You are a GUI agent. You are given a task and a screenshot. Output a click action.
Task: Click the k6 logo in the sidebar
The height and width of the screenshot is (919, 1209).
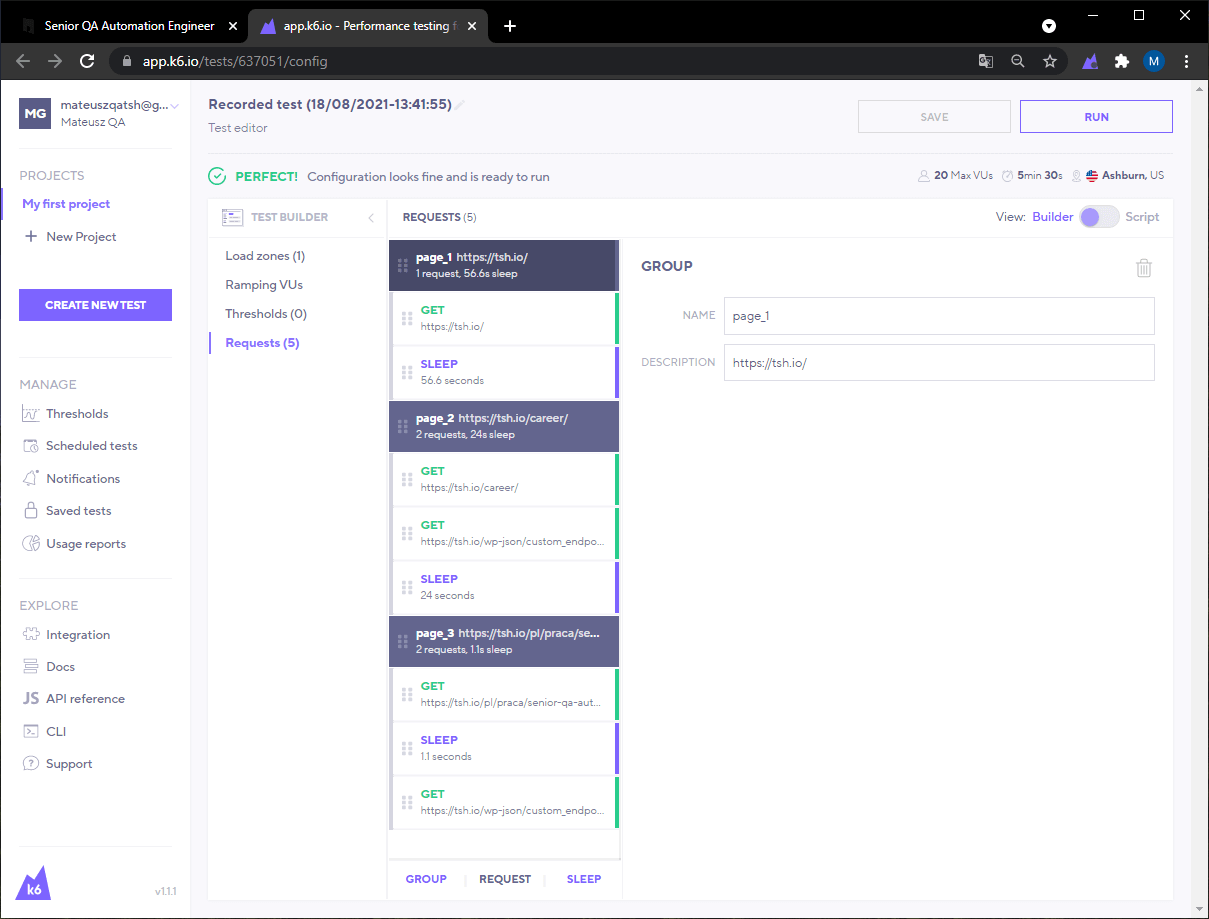point(33,882)
